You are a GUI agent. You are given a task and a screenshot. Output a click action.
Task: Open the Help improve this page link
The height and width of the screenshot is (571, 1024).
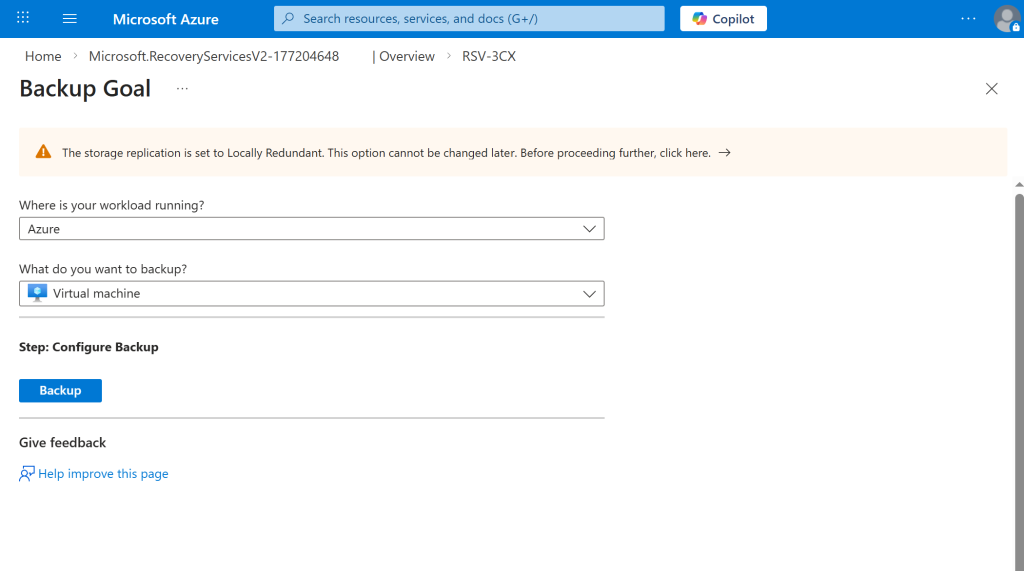(x=103, y=474)
